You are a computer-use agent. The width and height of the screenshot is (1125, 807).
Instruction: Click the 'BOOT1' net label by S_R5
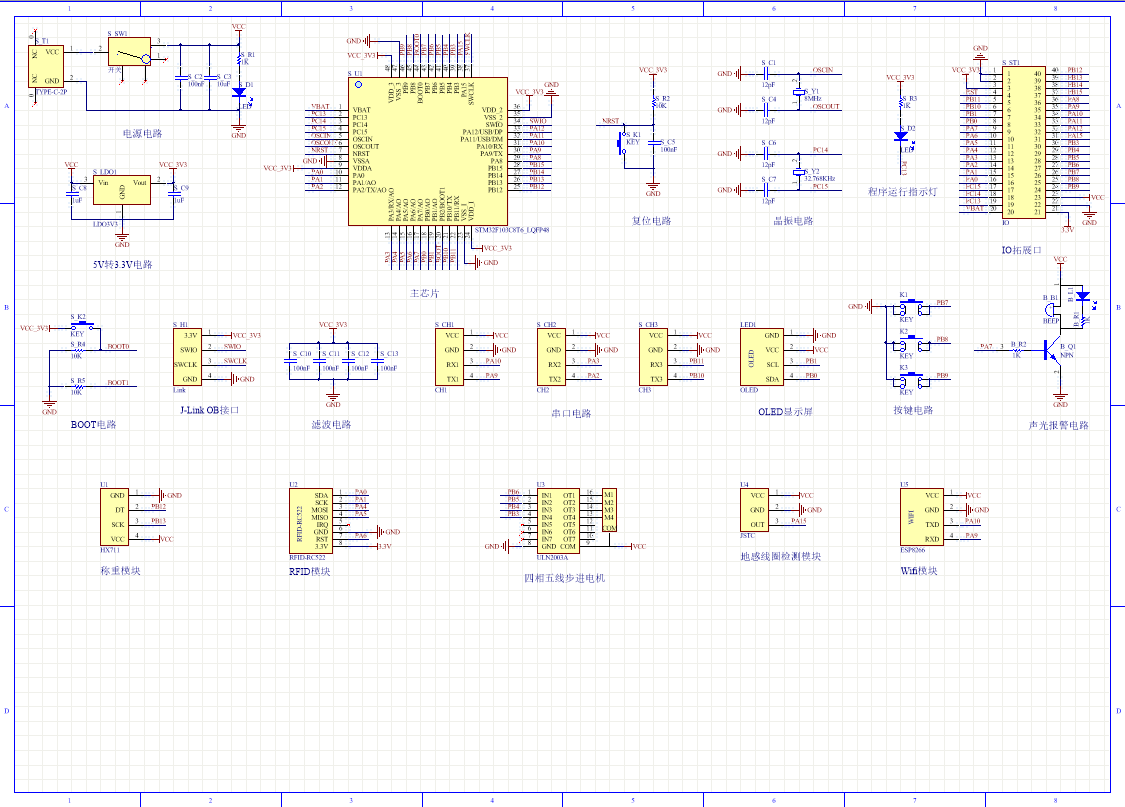[118, 383]
